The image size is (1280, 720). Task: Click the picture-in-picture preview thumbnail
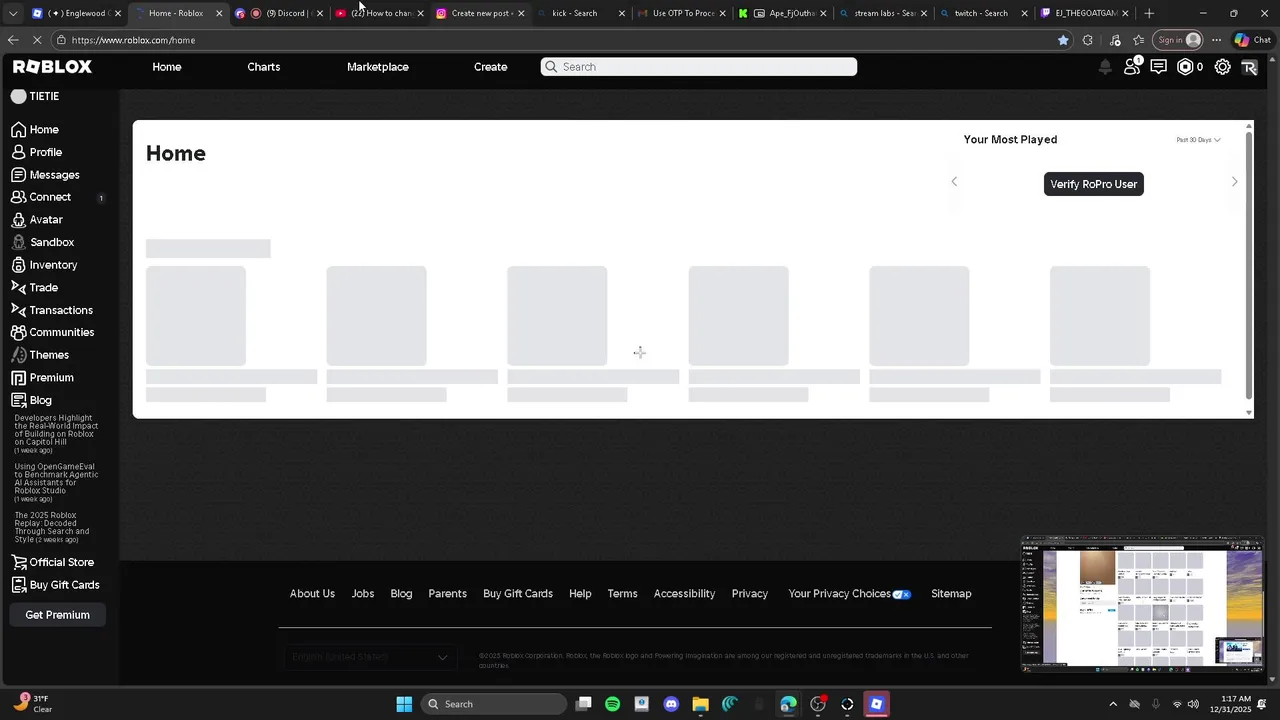1142,604
